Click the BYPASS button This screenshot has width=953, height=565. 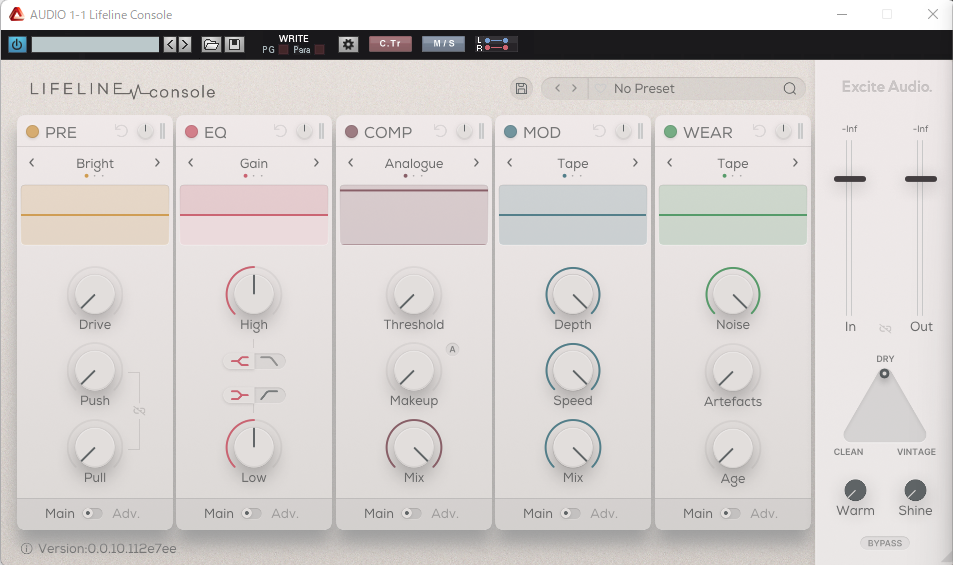[885, 543]
